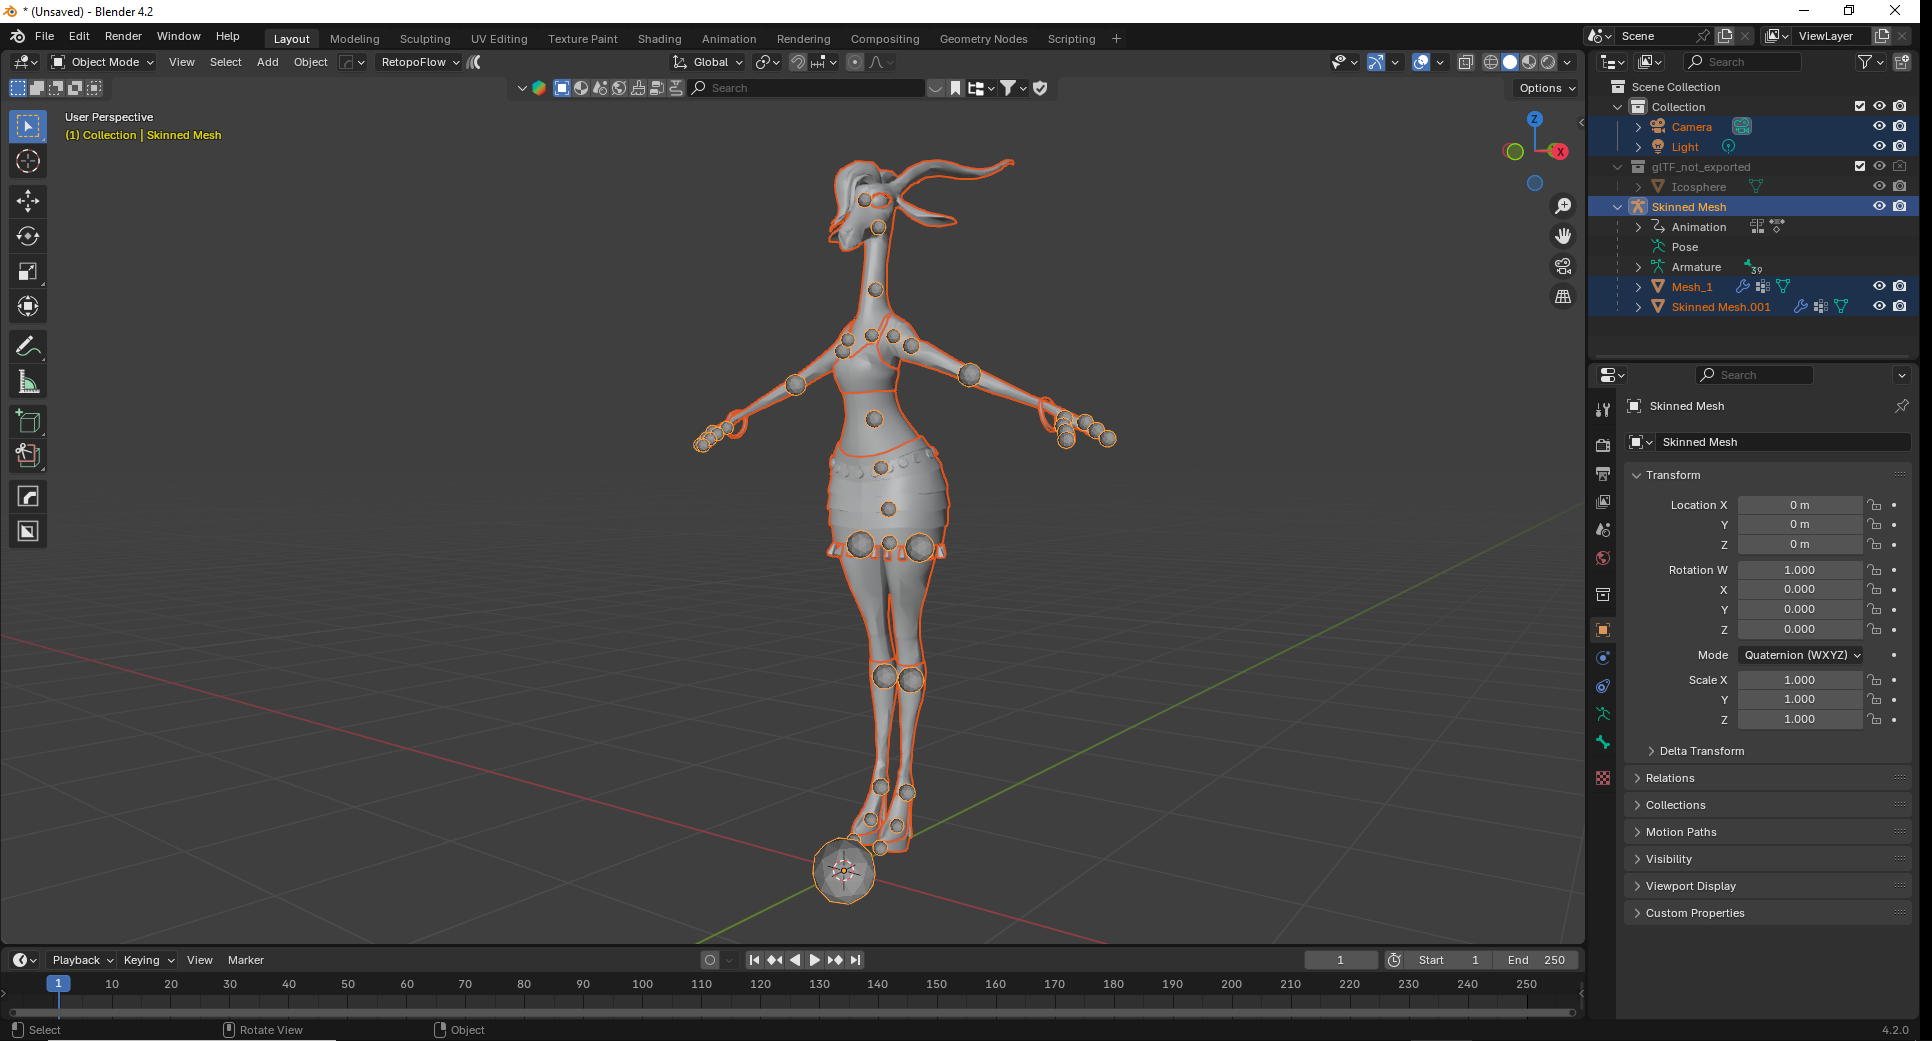Hide Light in viewport
1932x1041 pixels.
click(x=1879, y=146)
